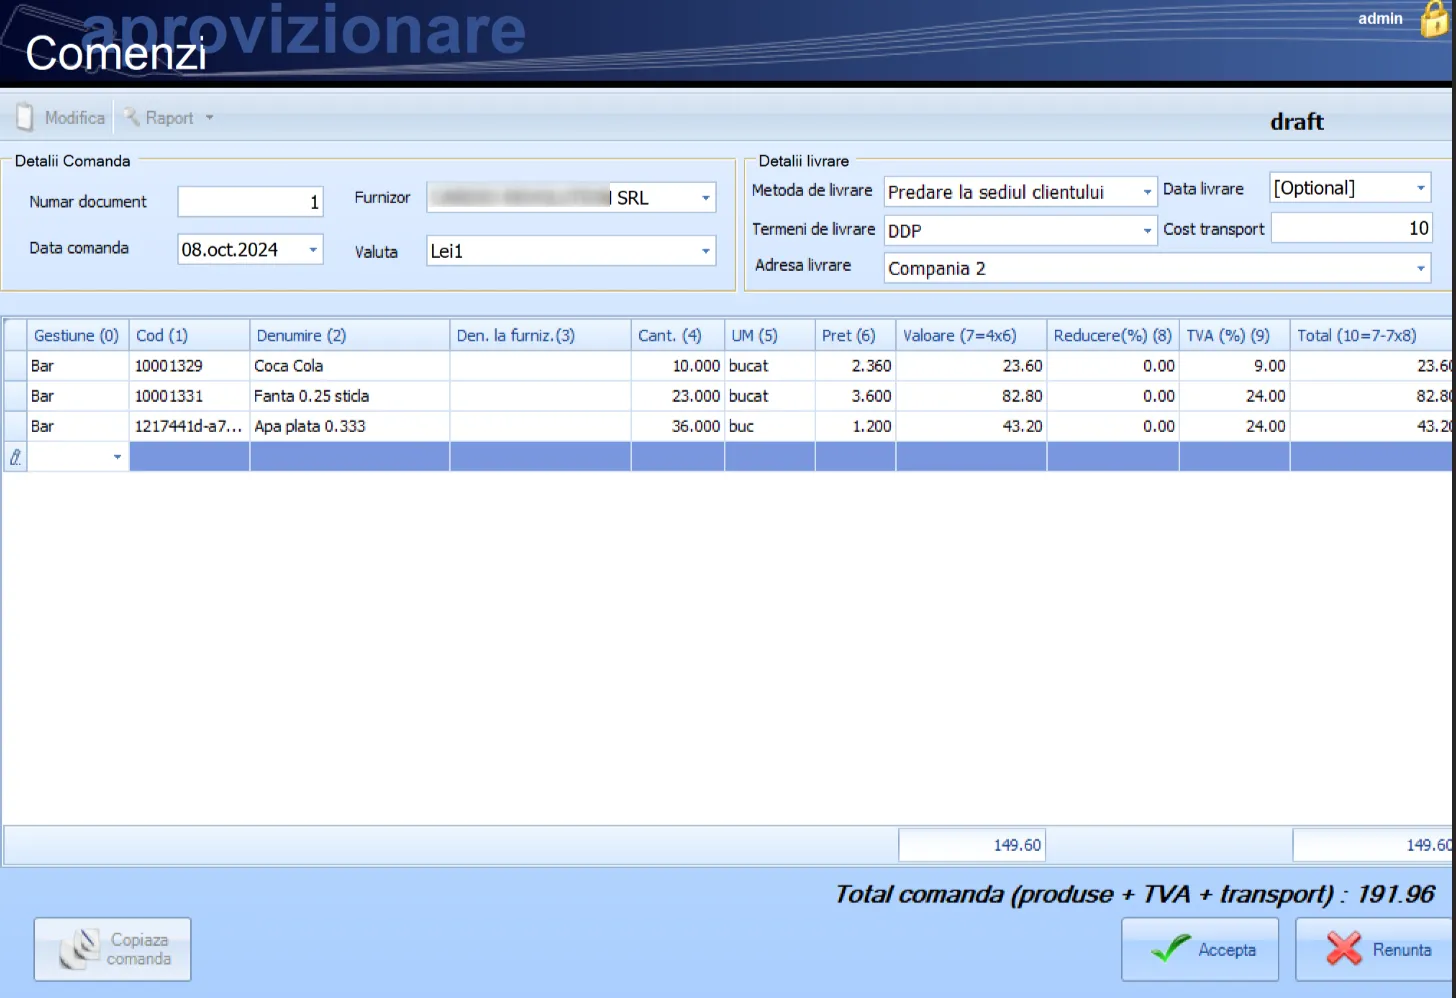
Task: Sort by Gestiune (0) column header
Action: pos(77,335)
